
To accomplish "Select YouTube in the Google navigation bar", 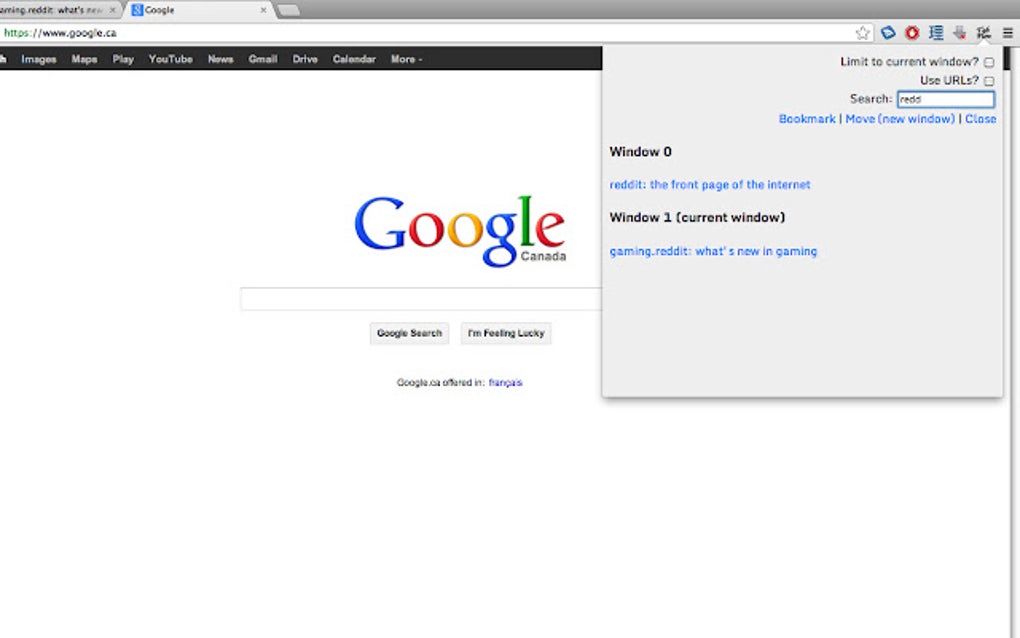I will pos(169,58).
